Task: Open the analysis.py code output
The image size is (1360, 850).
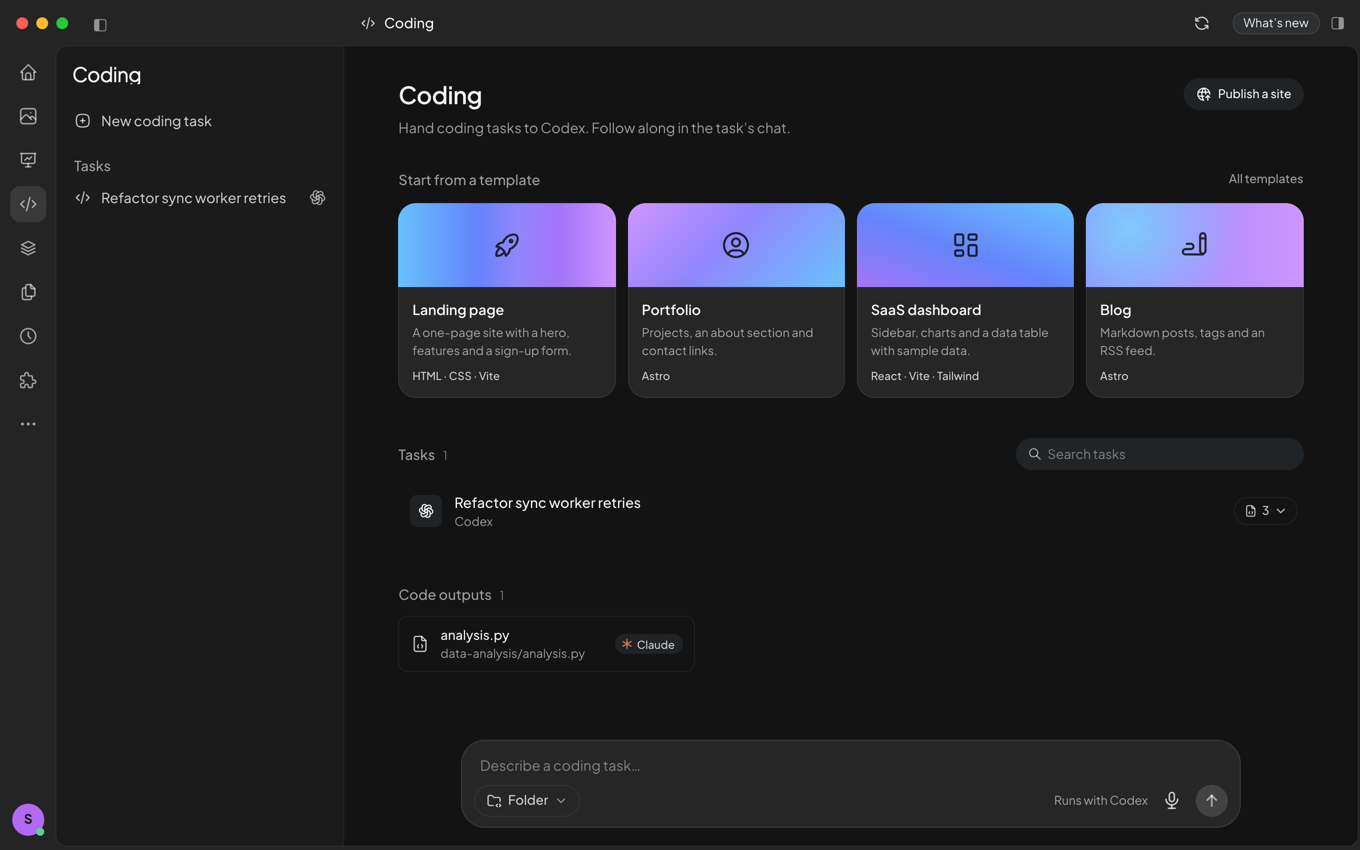Action: [x=546, y=644]
